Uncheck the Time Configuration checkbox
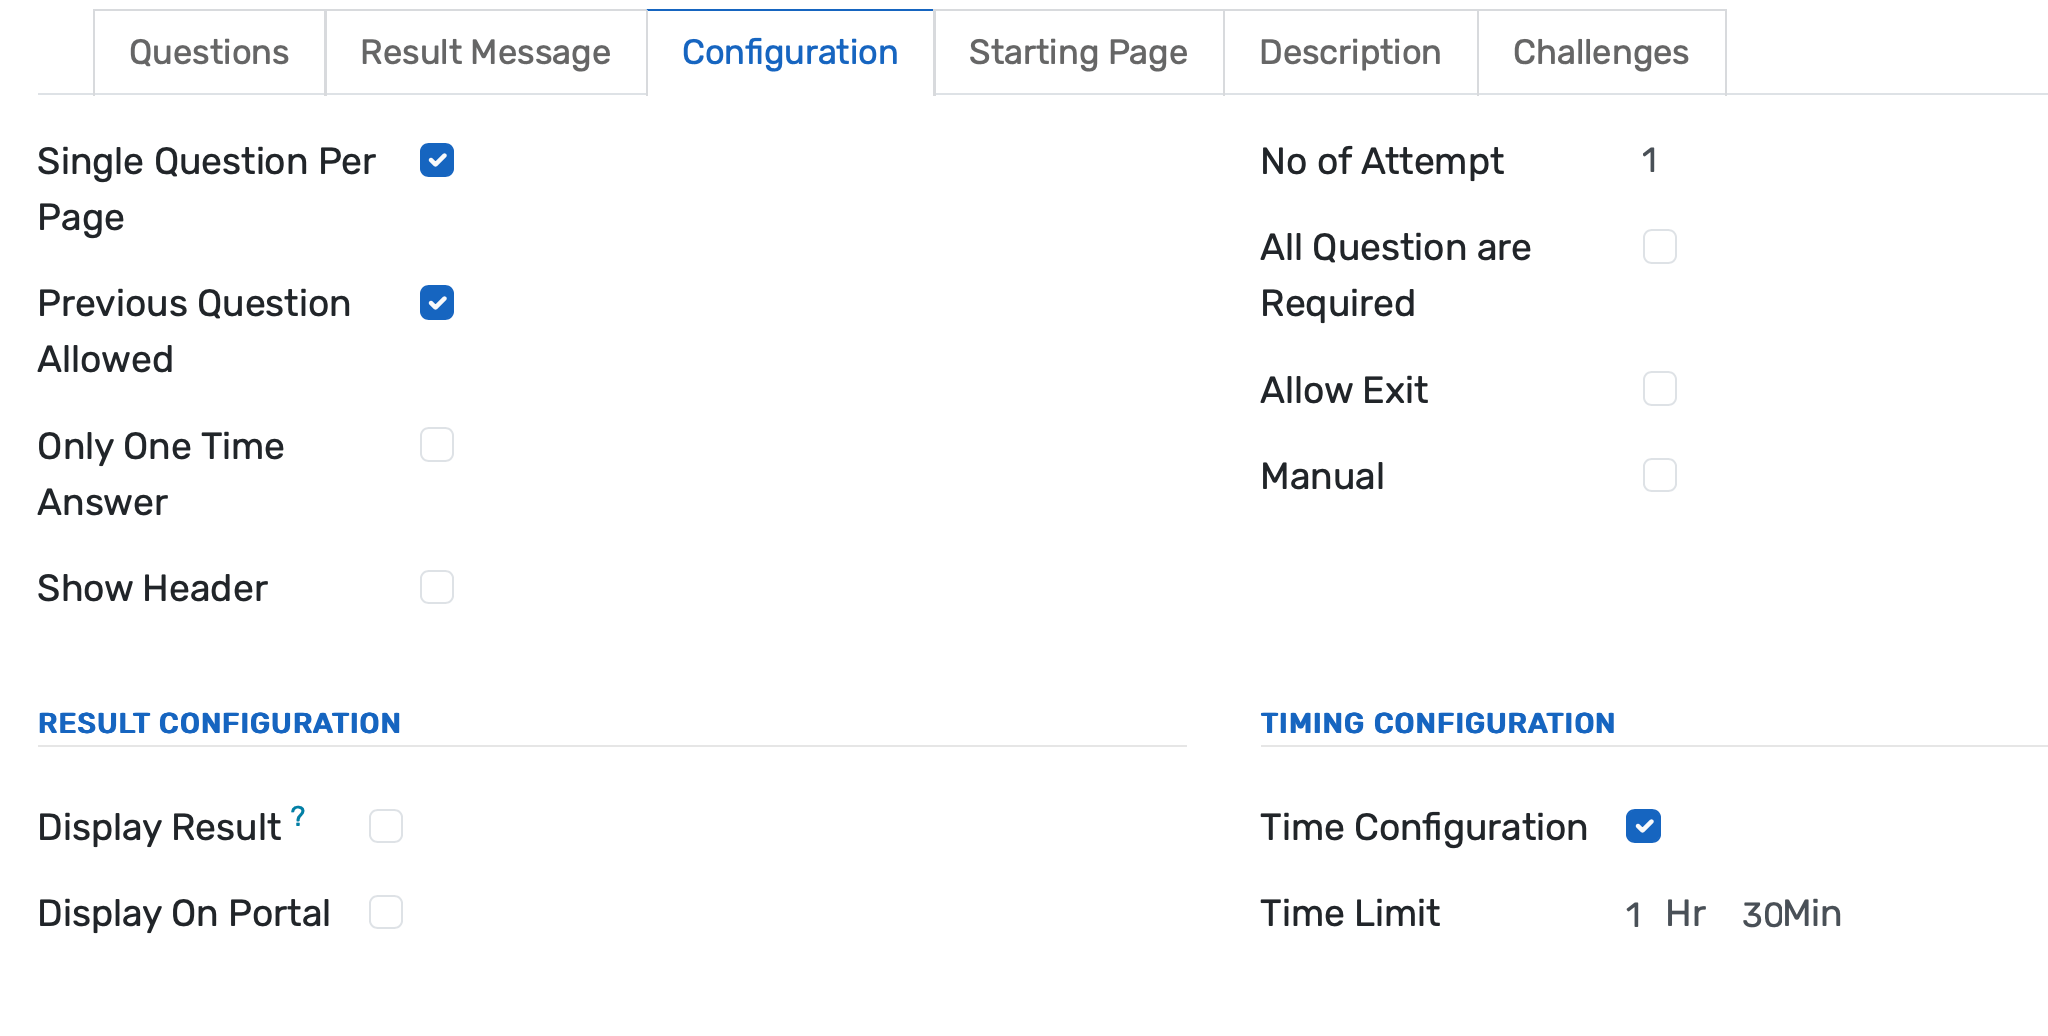Screen dimensions: 2048x1036 [x=1643, y=826]
